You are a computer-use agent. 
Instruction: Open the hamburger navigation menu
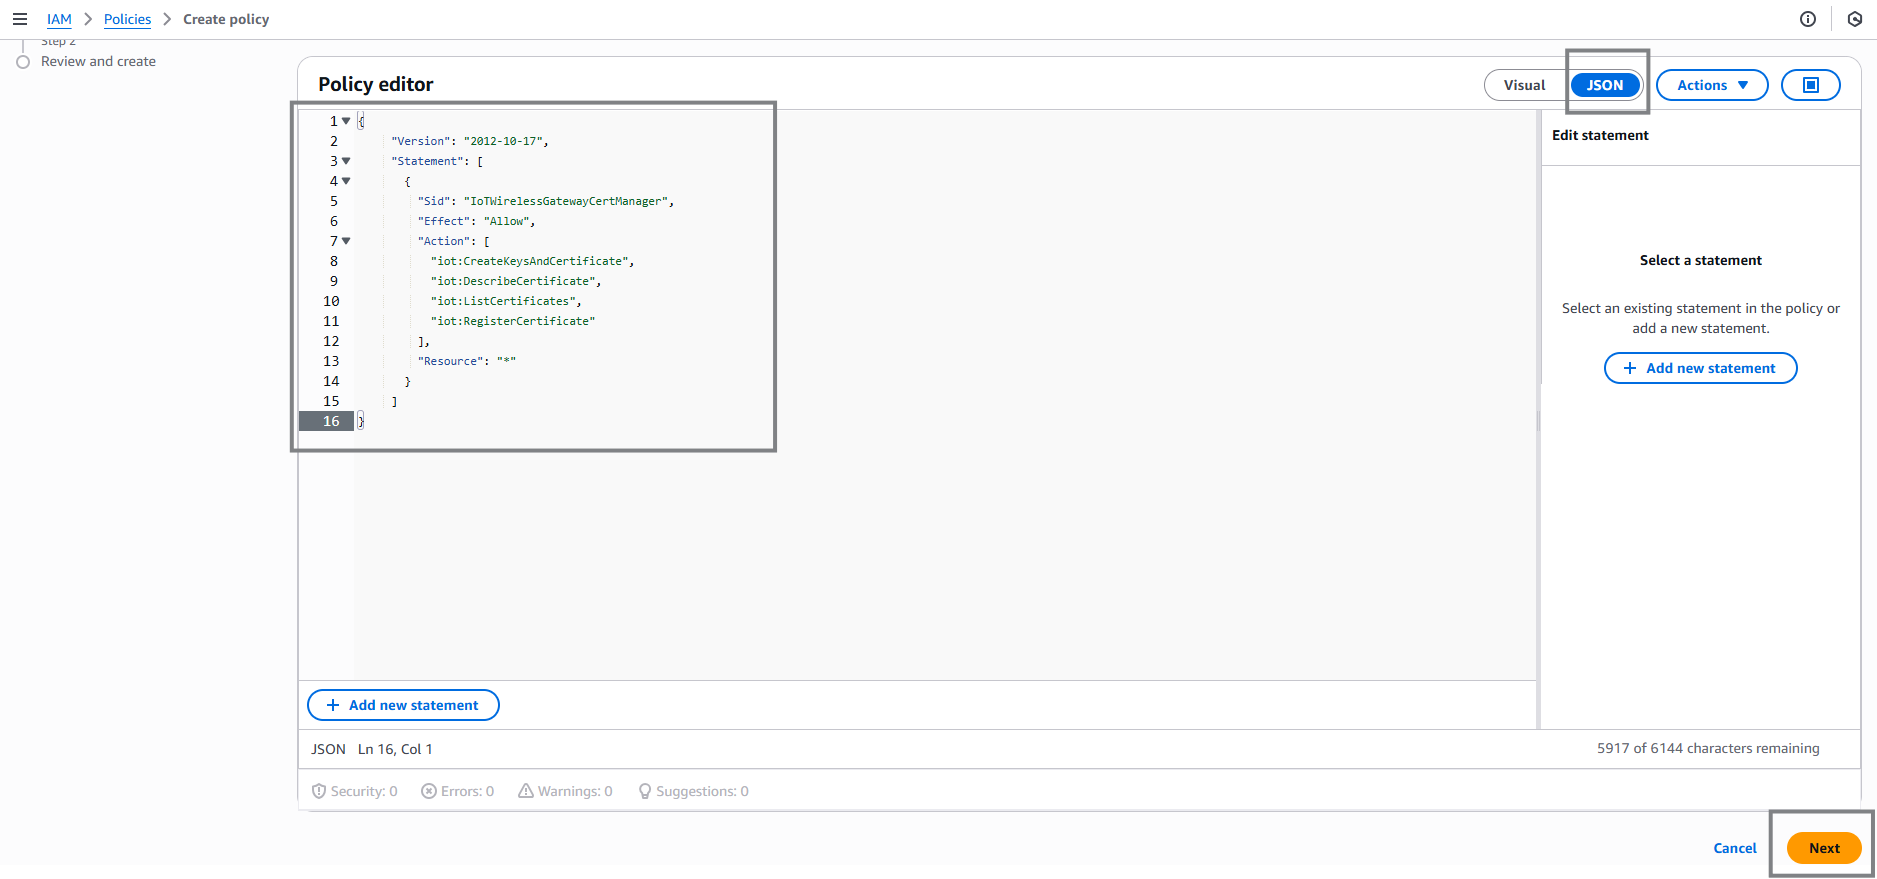19,19
